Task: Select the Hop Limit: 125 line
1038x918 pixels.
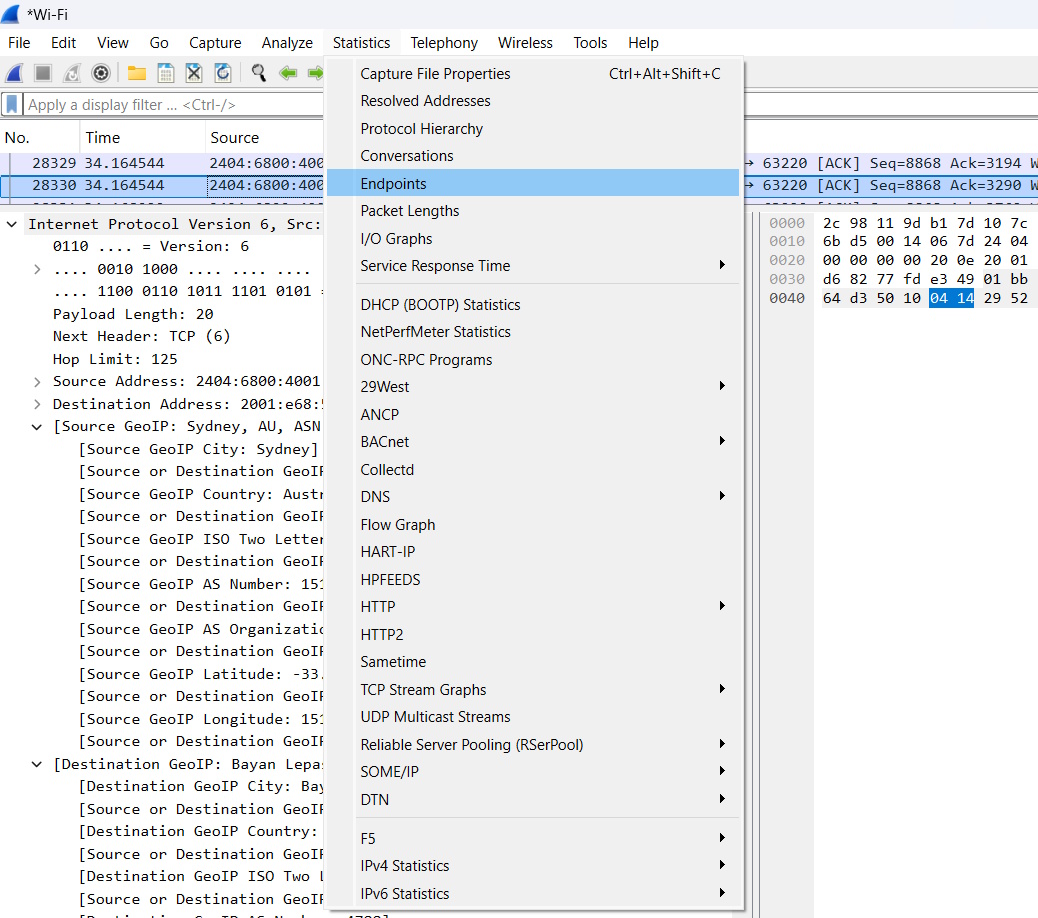Action: pyautogui.click(x=115, y=359)
